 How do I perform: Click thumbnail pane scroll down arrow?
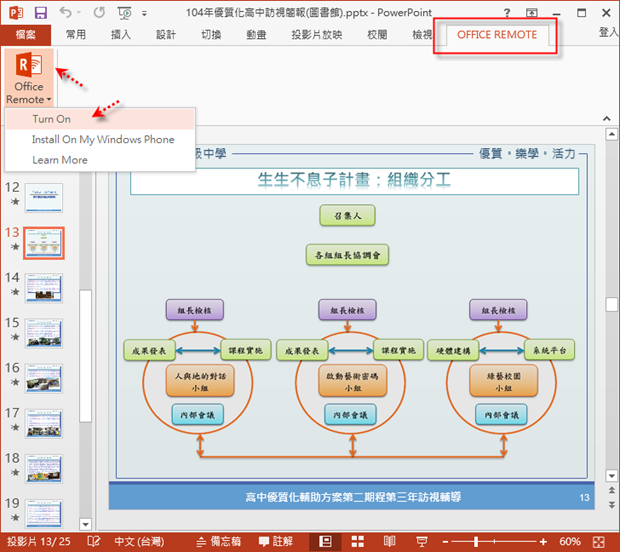coord(85,524)
